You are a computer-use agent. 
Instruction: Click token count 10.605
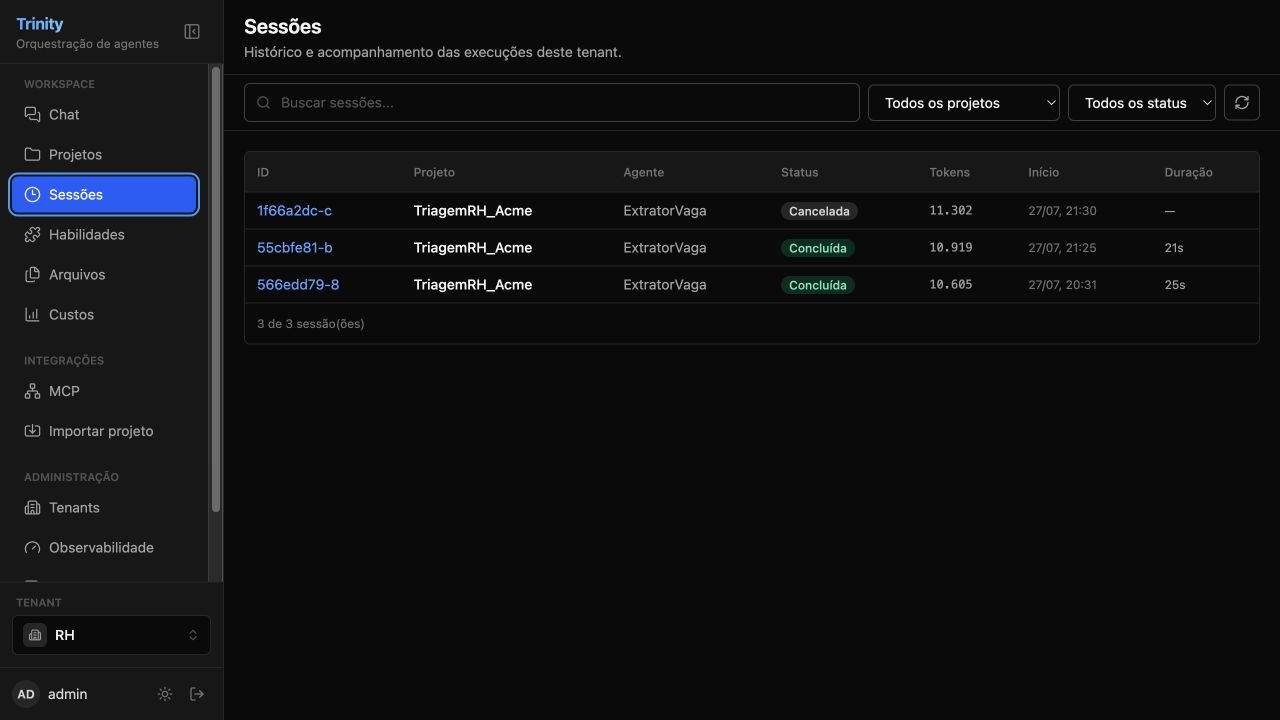[951, 285]
